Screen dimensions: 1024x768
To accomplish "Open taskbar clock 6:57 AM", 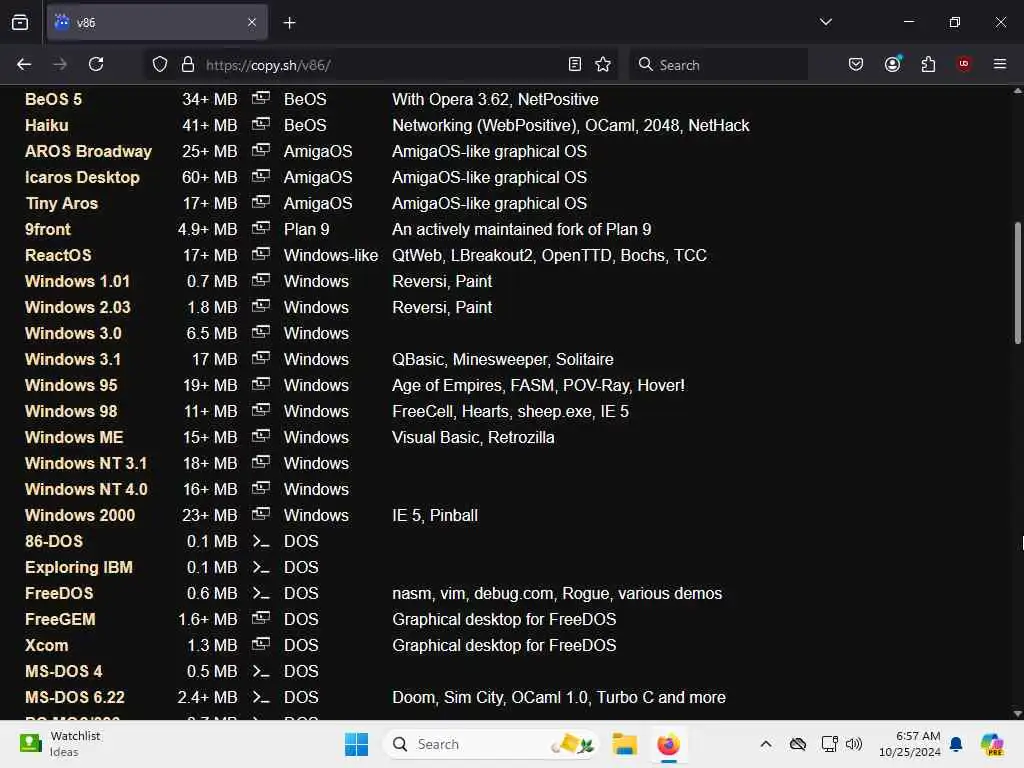I will (x=910, y=744).
